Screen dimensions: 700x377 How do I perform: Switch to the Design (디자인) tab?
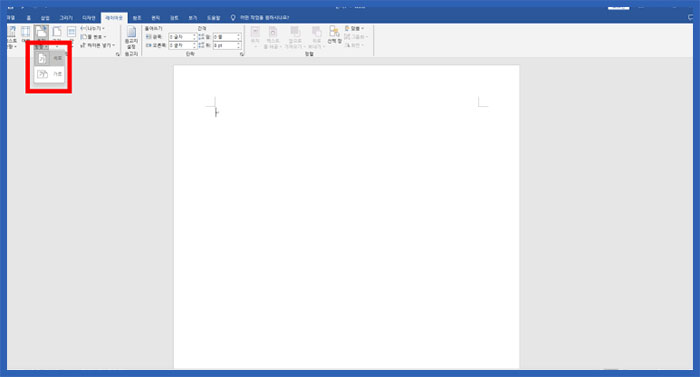(x=89, y=18)
